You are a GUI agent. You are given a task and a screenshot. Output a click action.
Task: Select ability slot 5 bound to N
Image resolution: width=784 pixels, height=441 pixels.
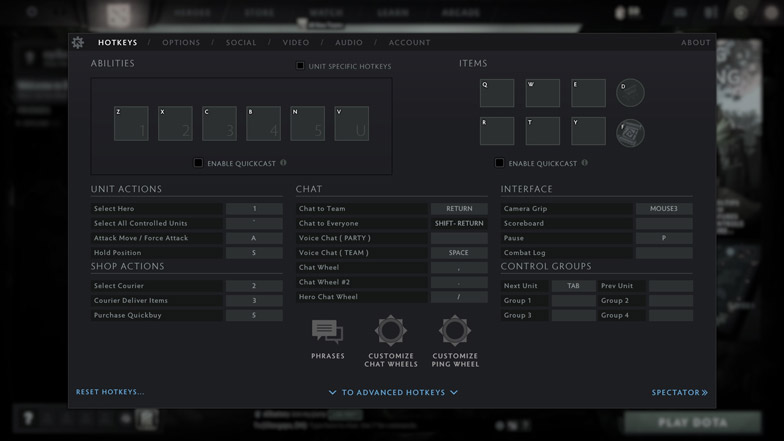point(308,124)
